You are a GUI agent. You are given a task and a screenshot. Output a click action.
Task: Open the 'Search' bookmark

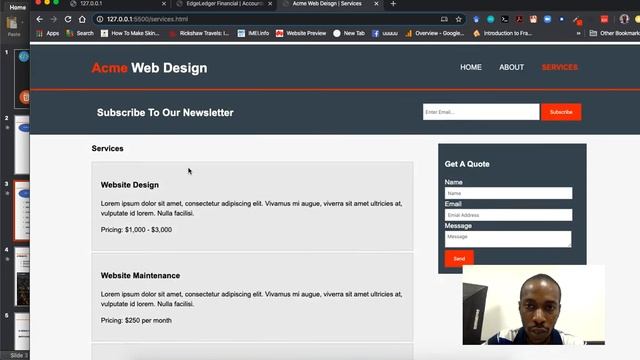(x=80, y=33)
